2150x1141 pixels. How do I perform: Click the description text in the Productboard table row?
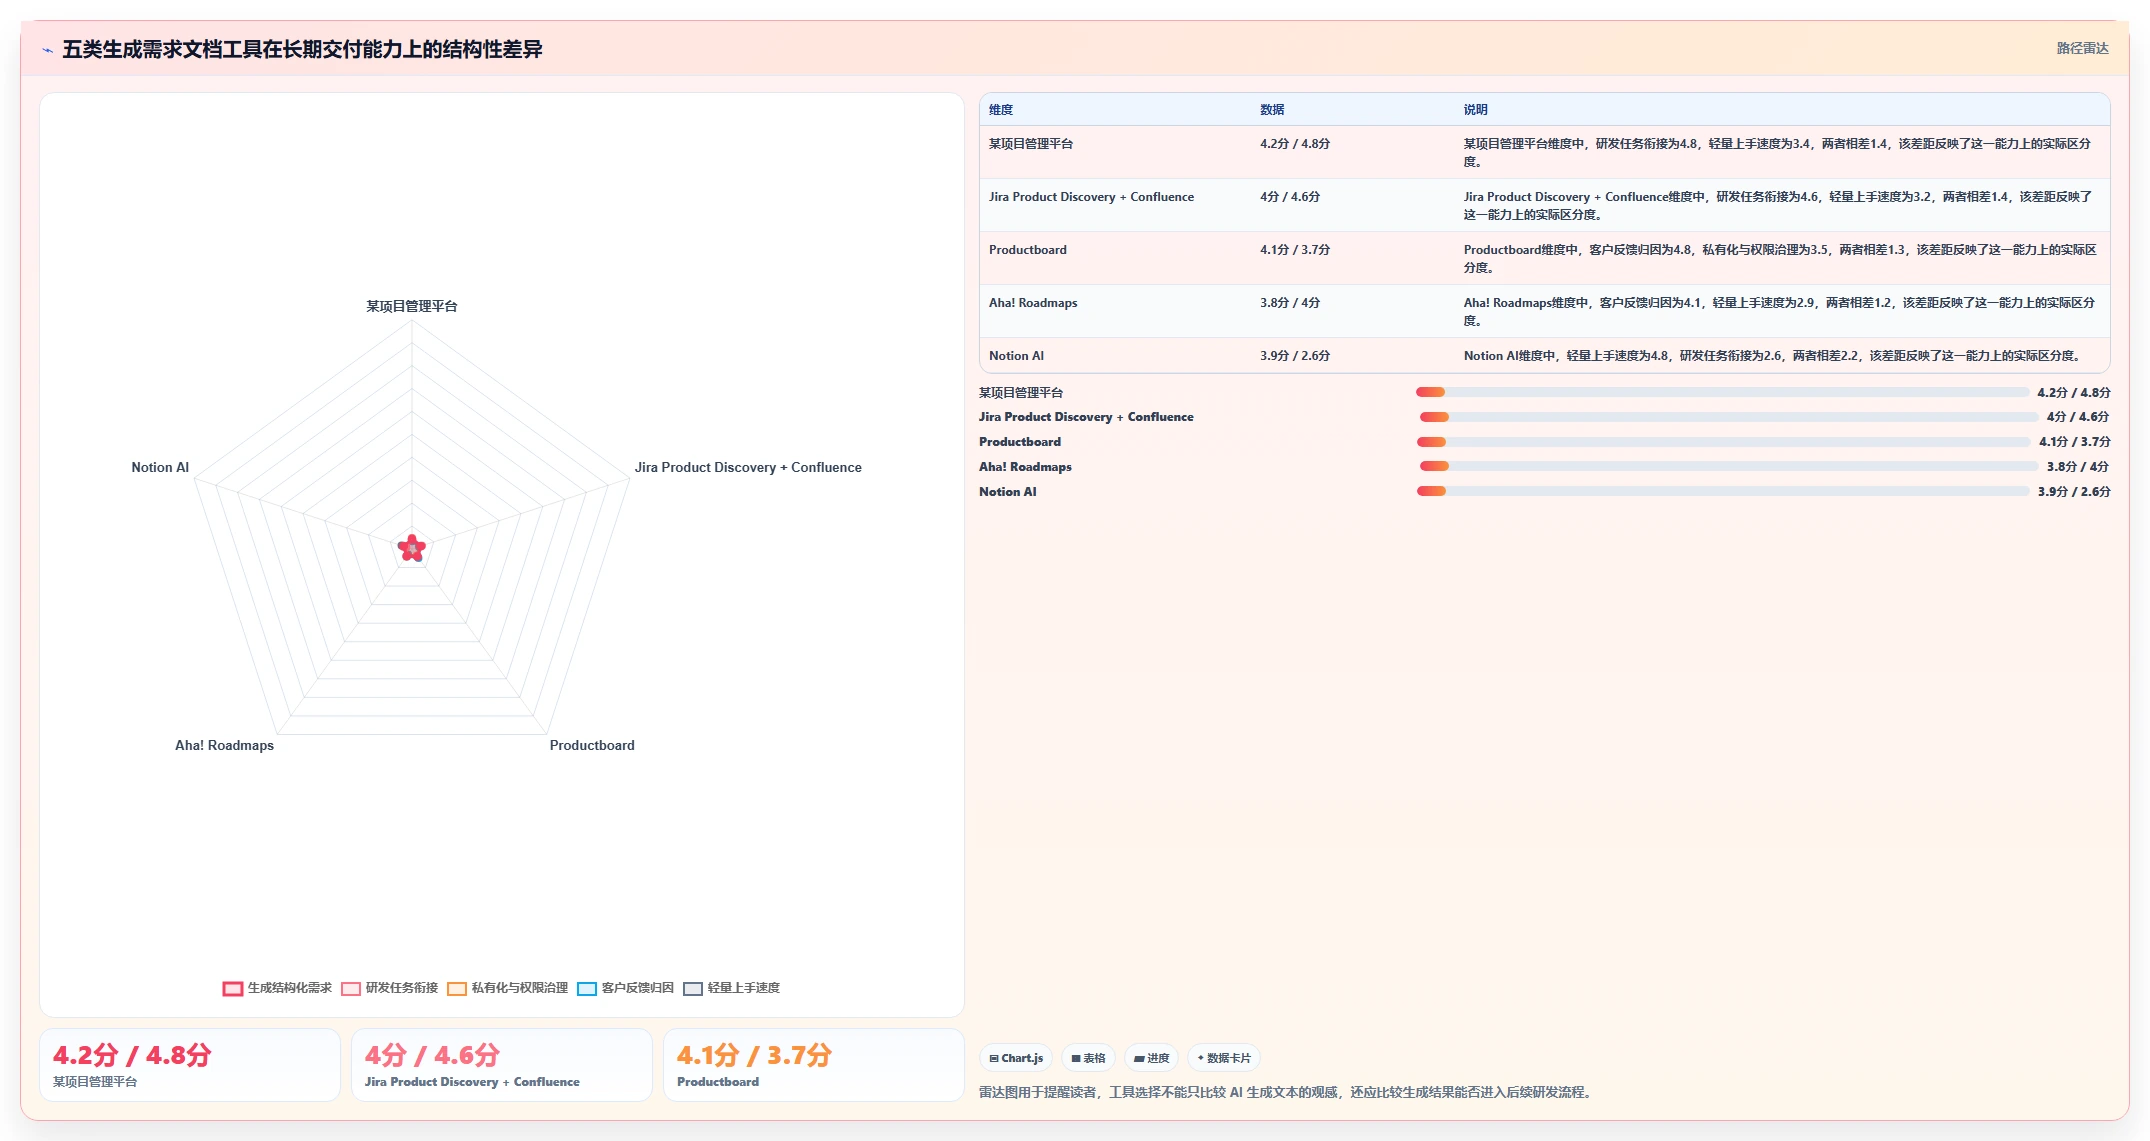(x=1780, y=259)
